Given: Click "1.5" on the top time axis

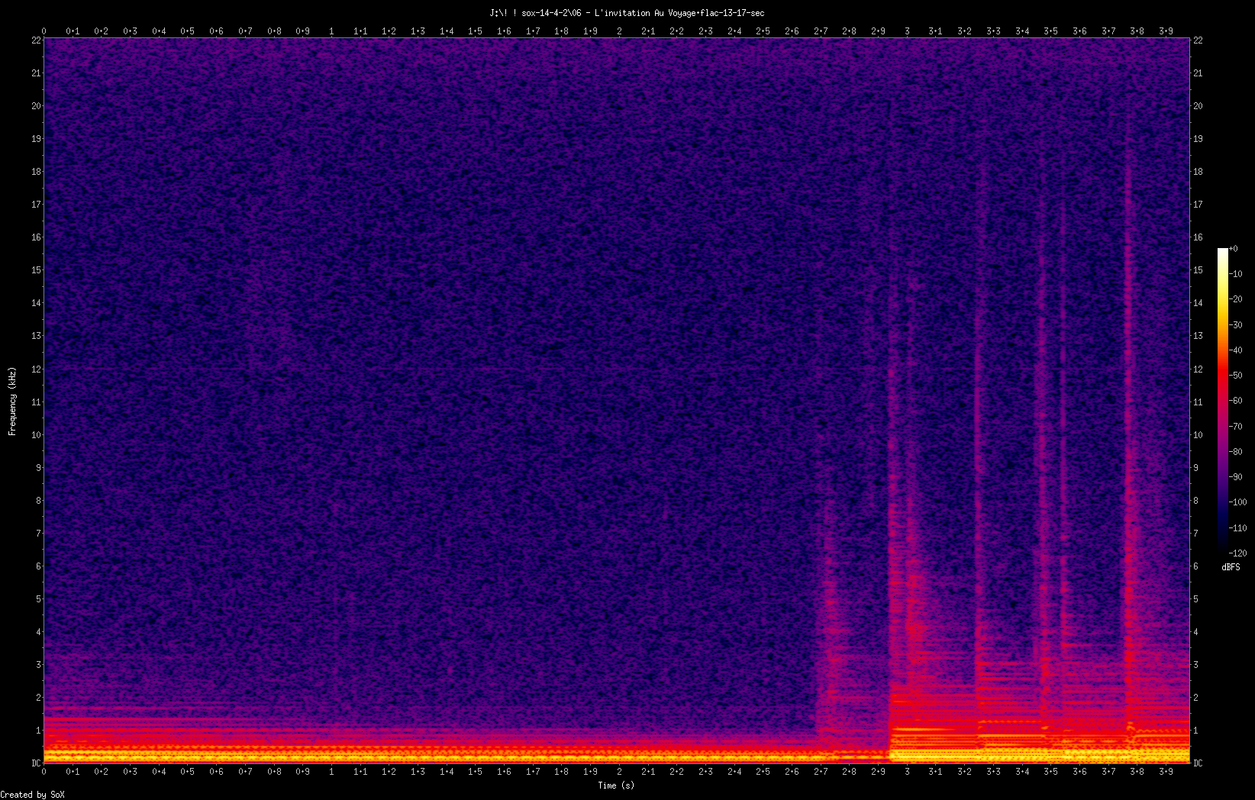Looking at the screenshot, I should point(475,31).
